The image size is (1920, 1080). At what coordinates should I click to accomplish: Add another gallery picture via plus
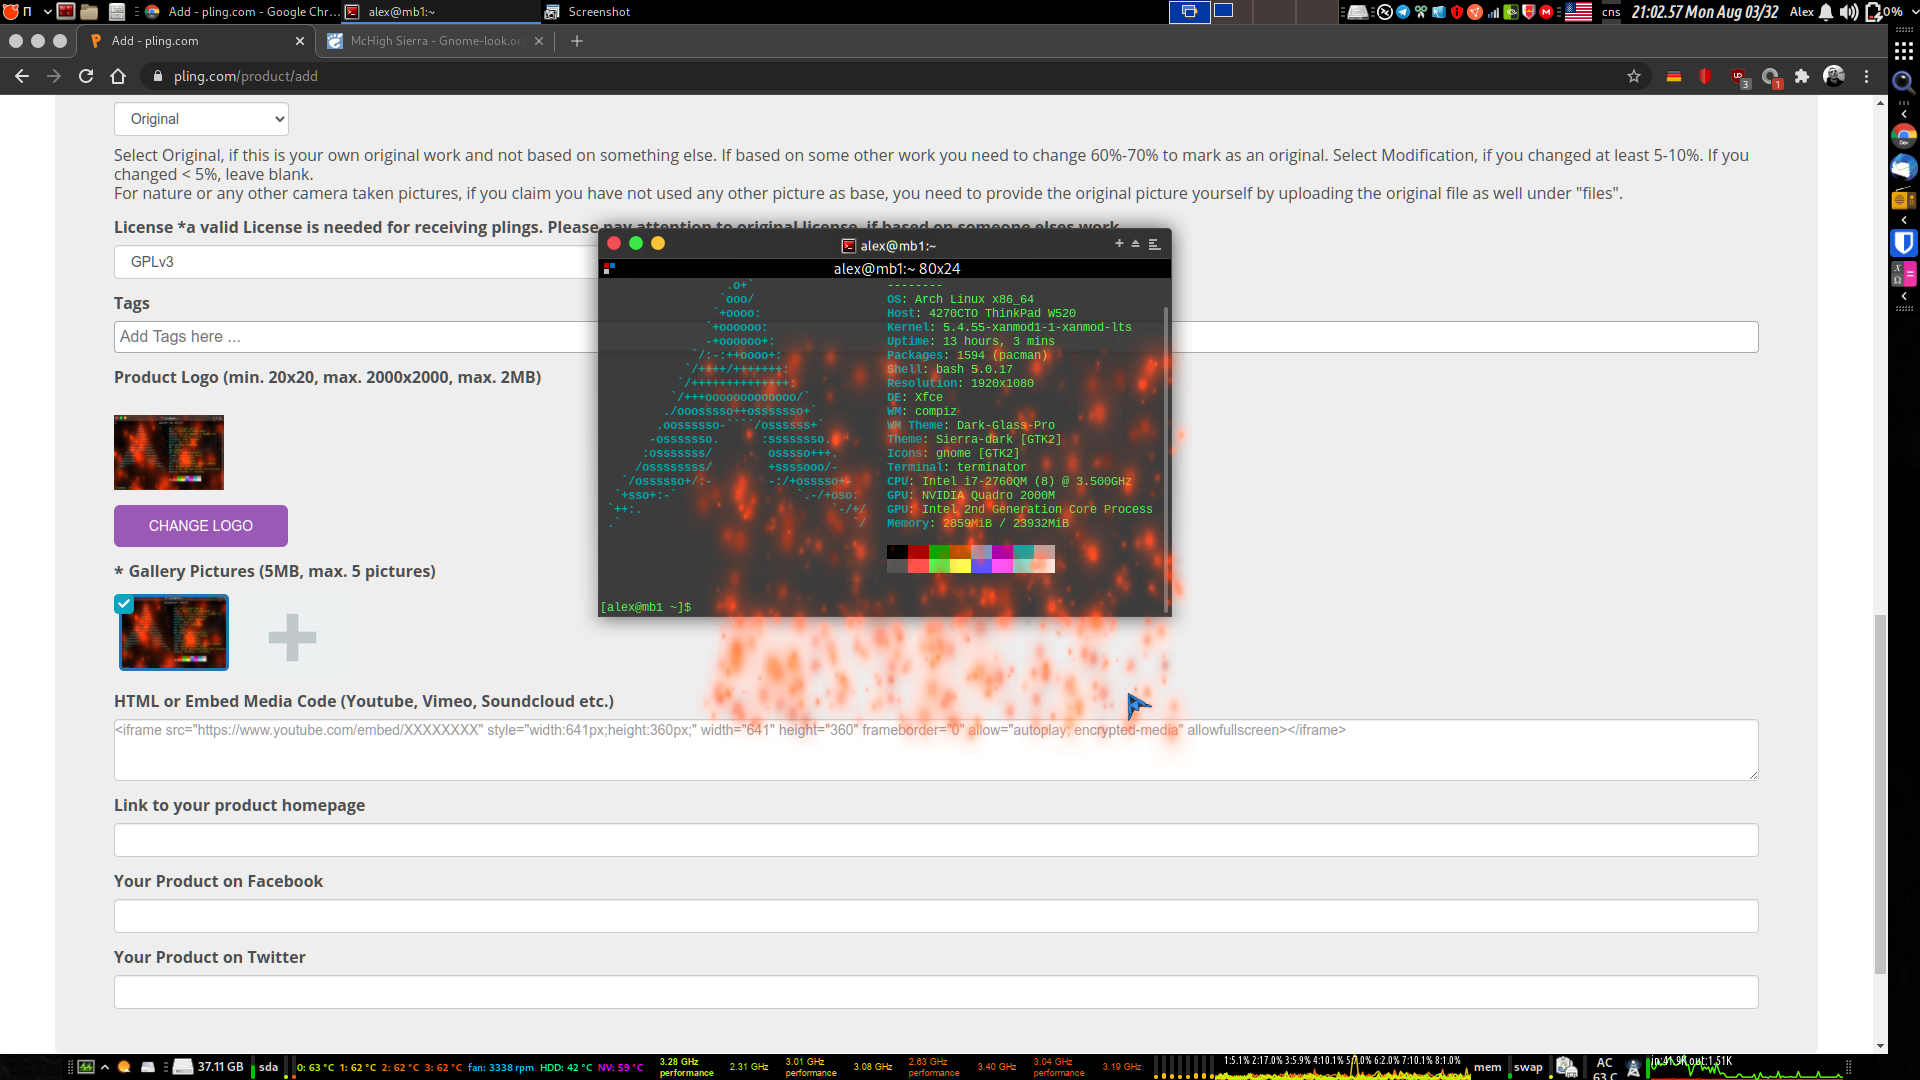[x=292, y=637]
